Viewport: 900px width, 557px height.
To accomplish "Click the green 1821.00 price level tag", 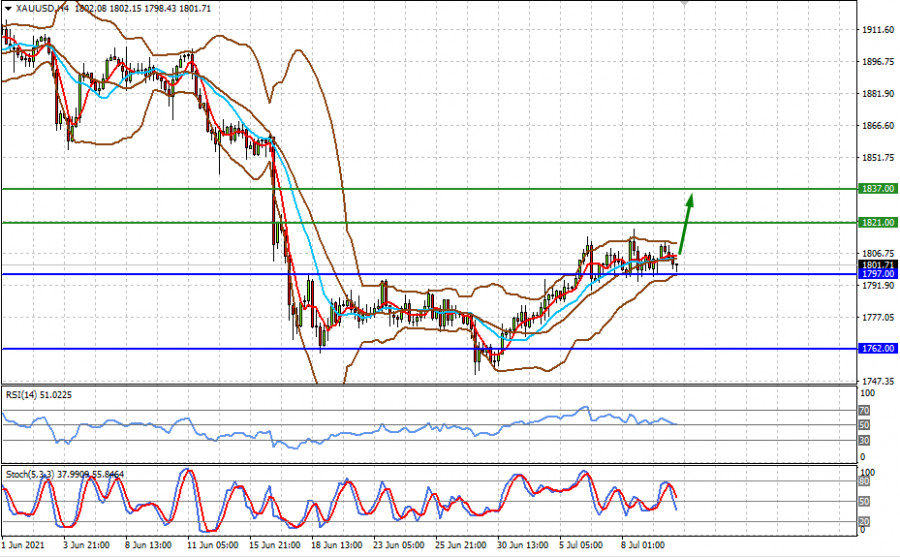I will pyautogui.click(x=876, y=222).
